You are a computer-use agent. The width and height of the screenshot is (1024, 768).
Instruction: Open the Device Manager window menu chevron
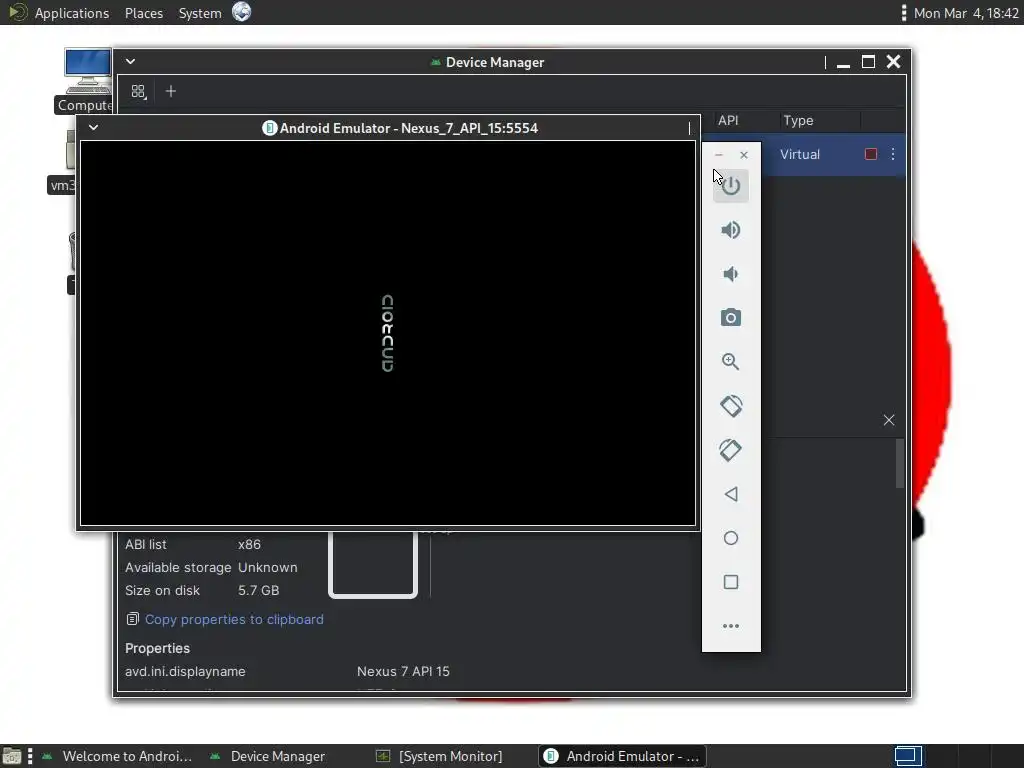(131, 61)
